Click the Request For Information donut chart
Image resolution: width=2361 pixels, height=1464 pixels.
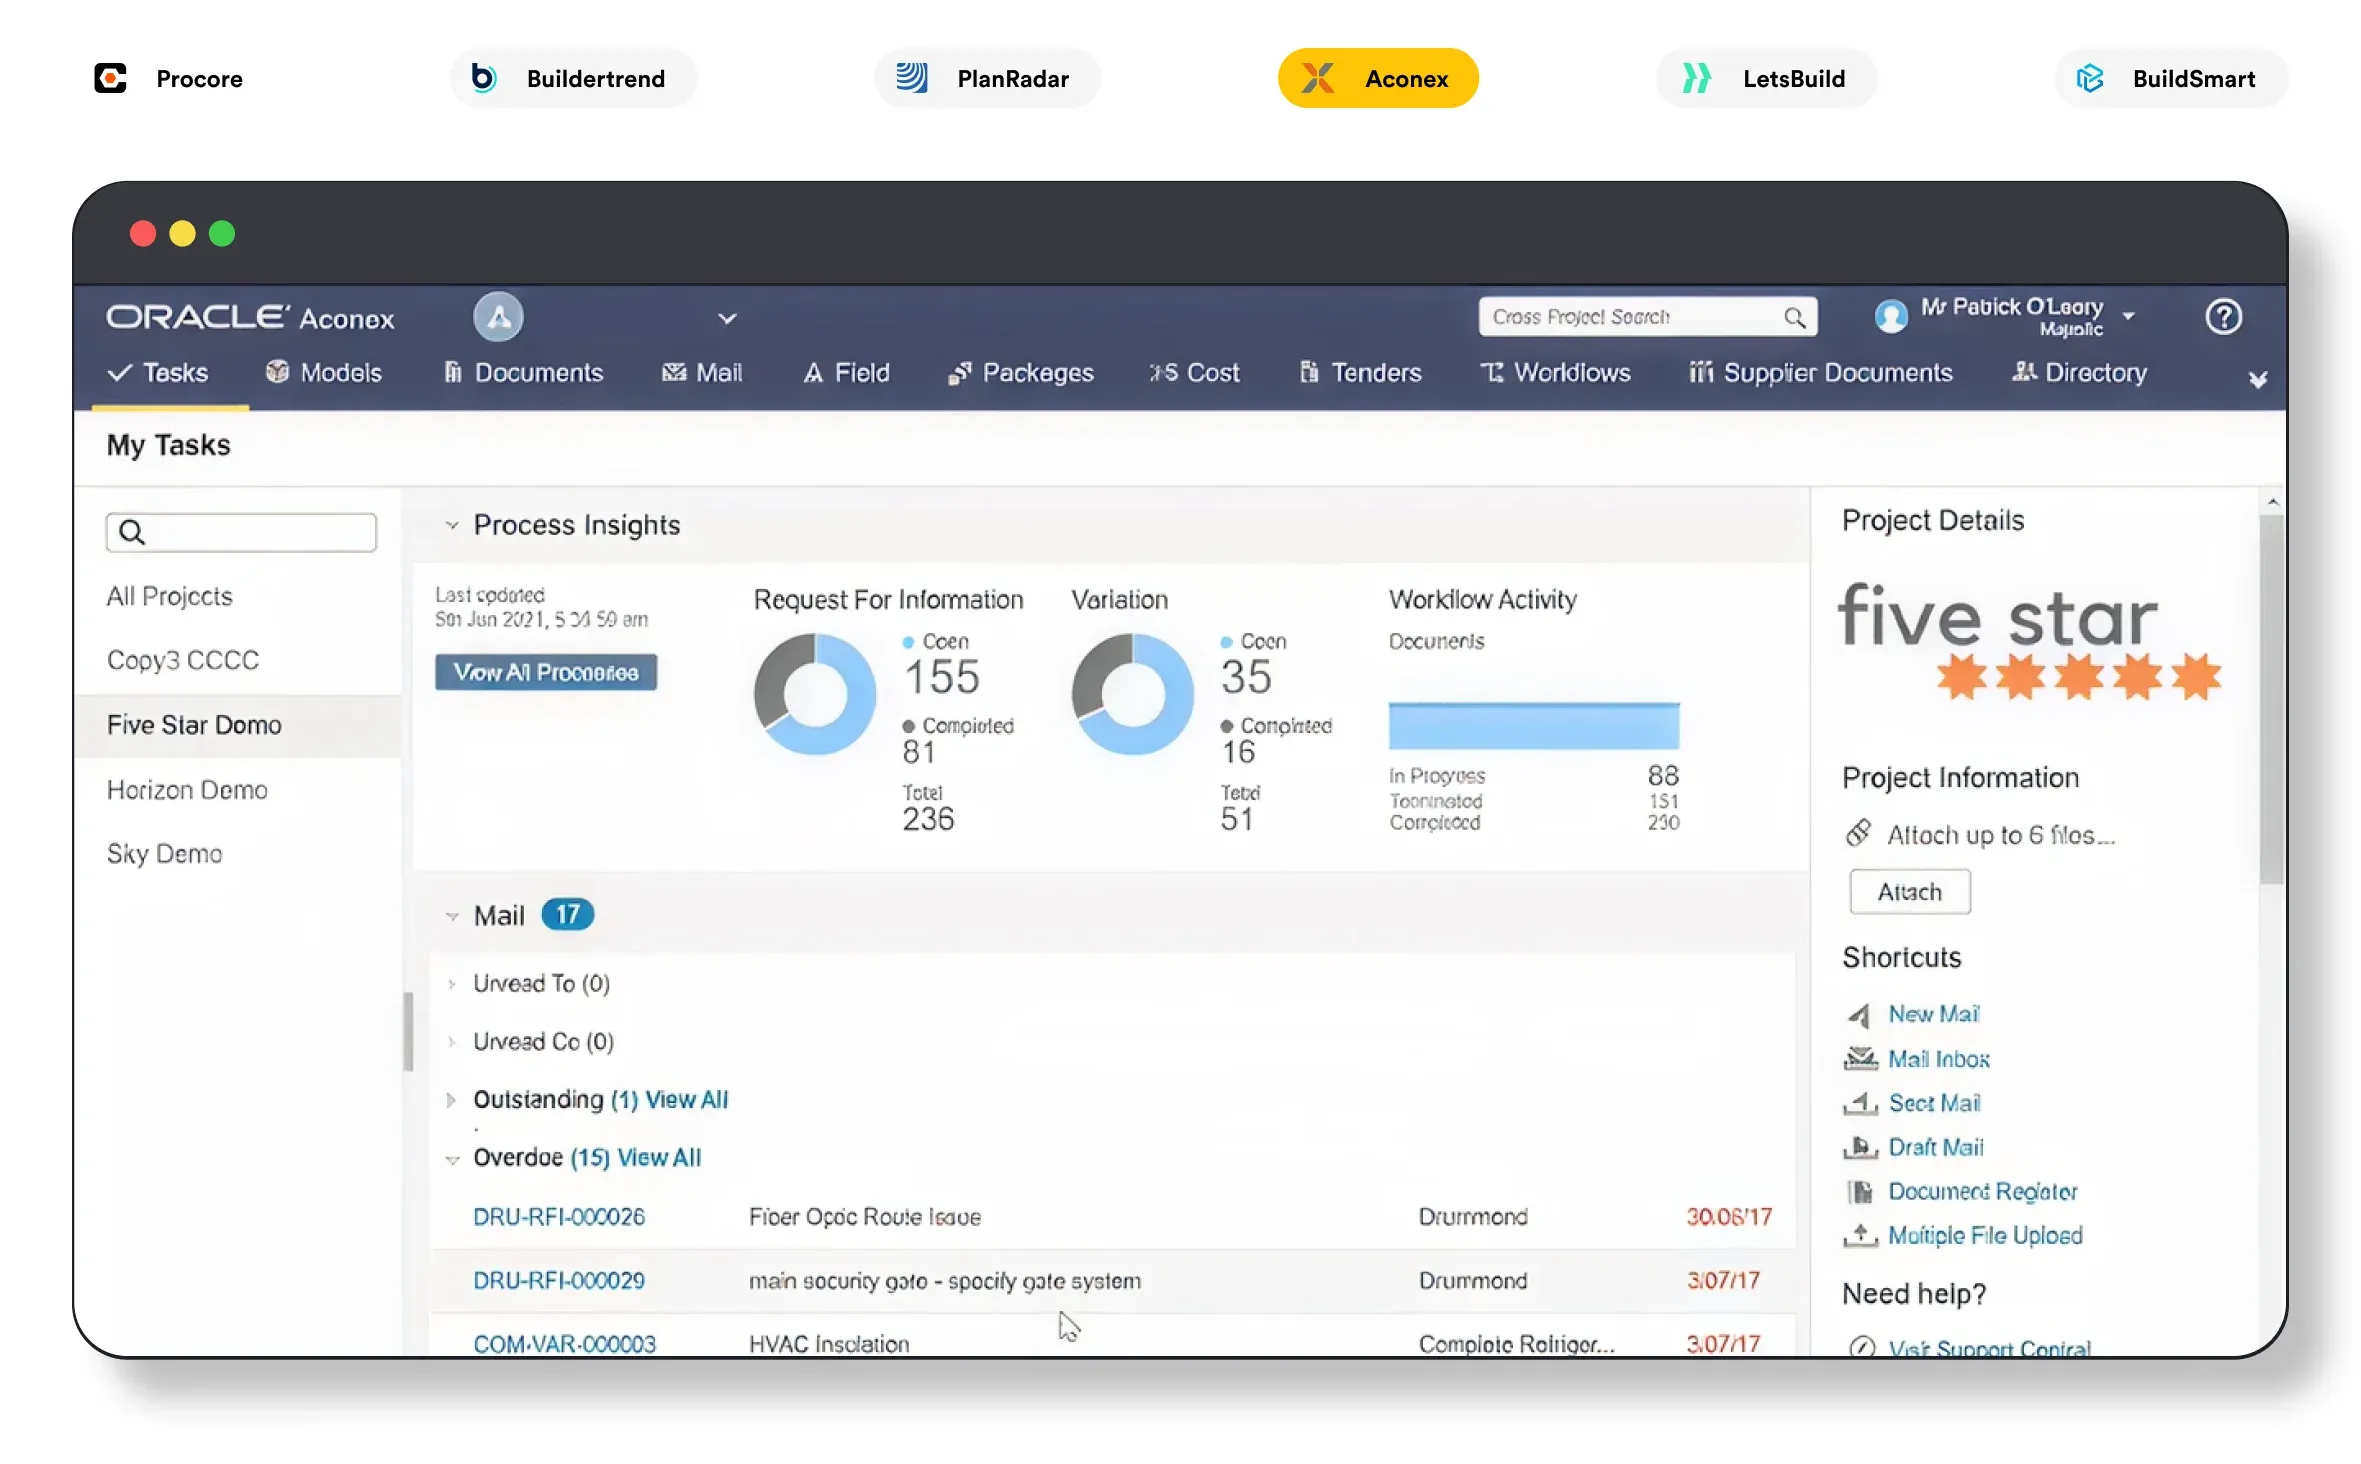coord(815,693)
